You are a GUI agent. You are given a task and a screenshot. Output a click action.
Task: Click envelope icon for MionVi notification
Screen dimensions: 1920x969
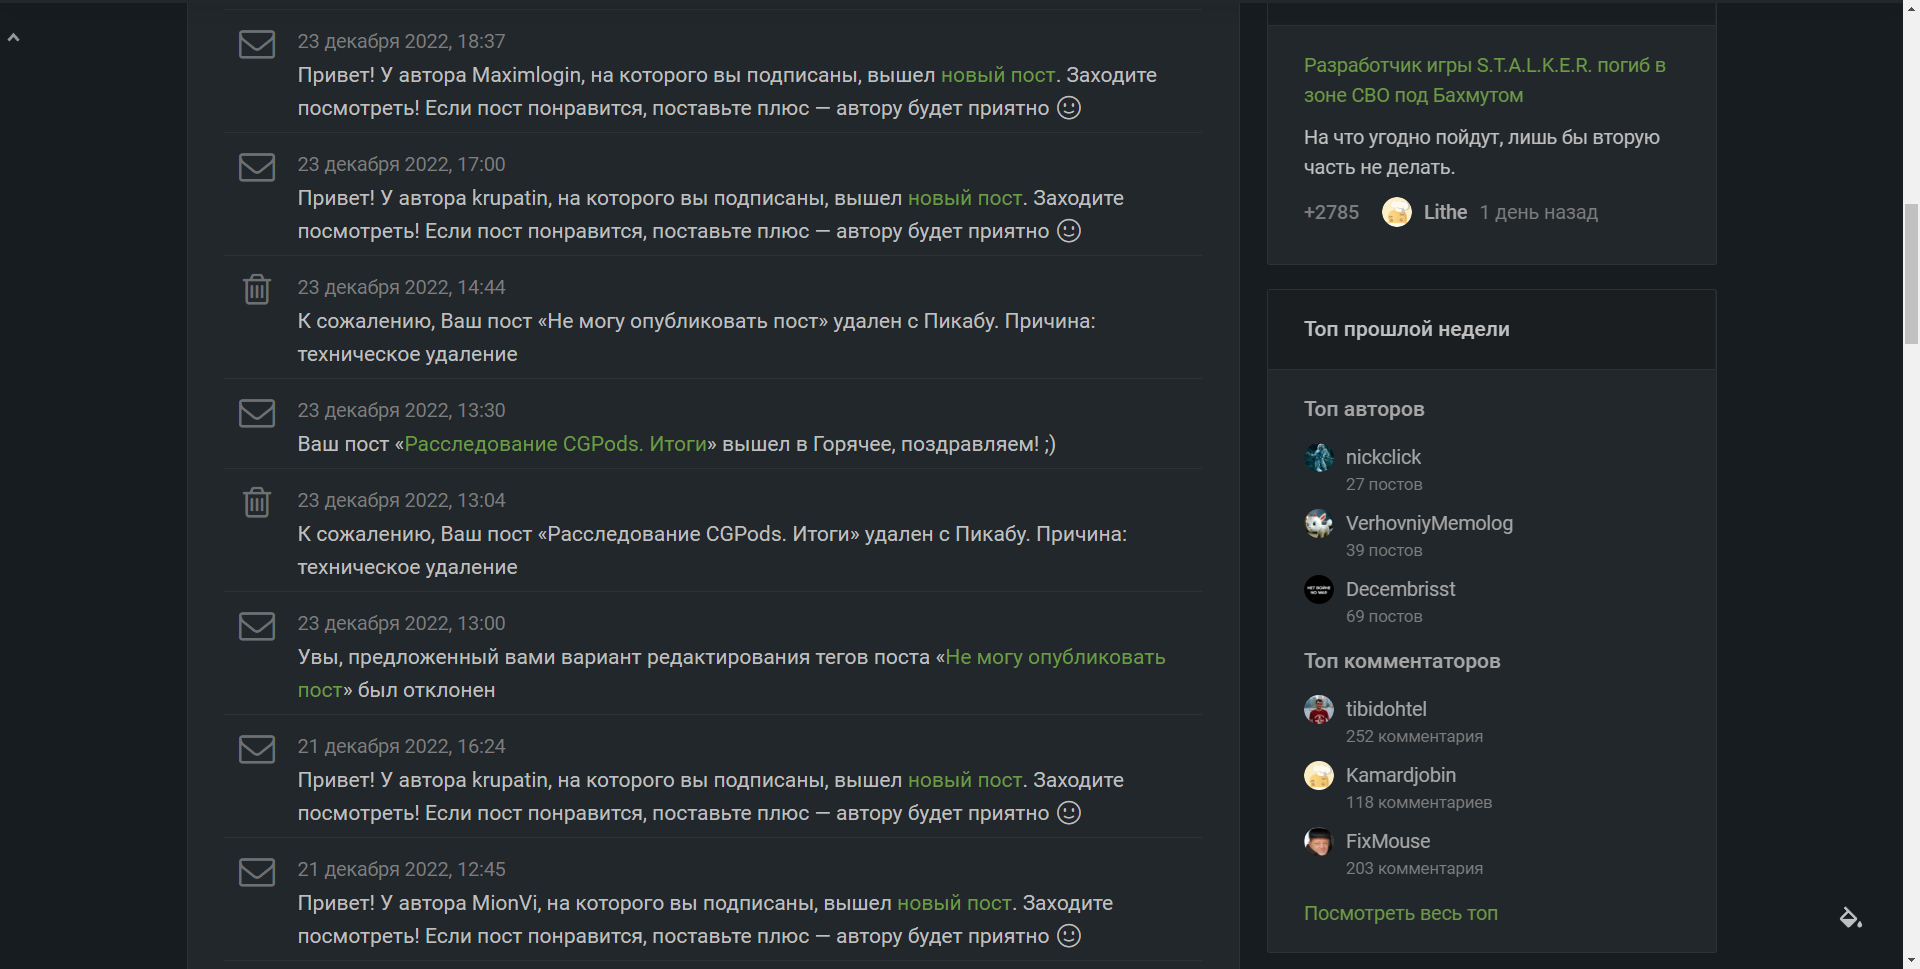[x=257, y=872]
